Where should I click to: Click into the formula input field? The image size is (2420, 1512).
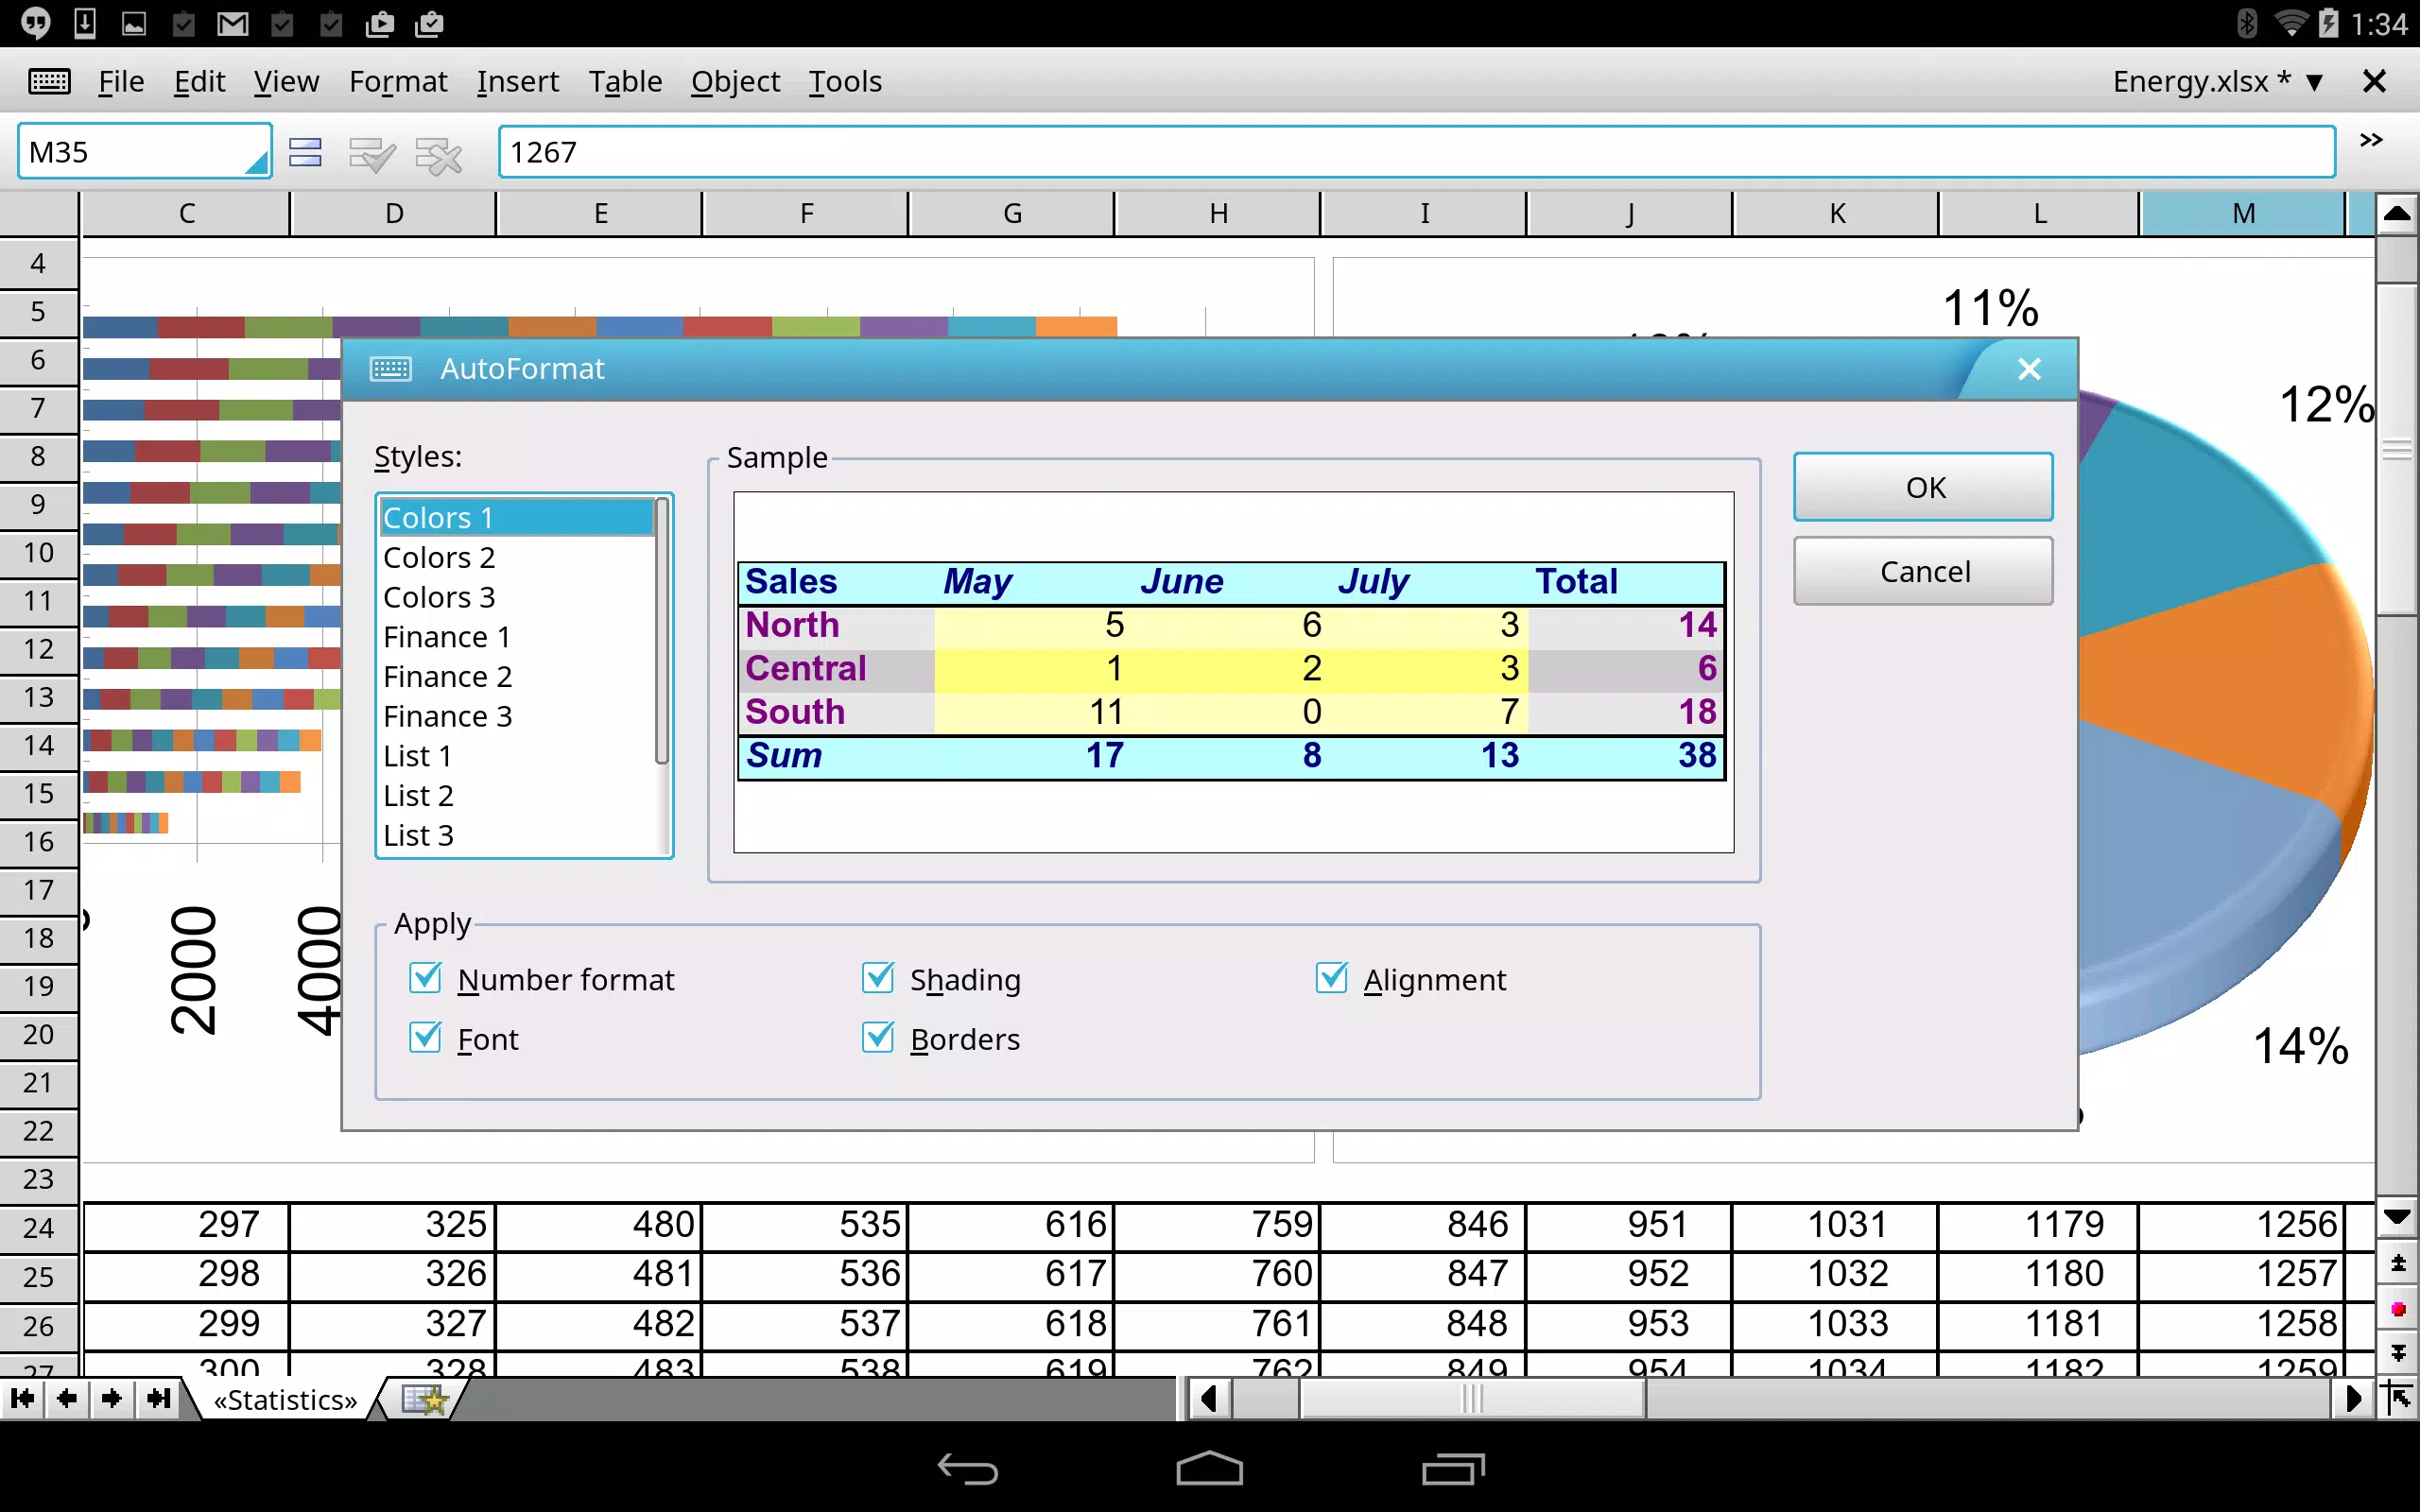[1416, 152]
